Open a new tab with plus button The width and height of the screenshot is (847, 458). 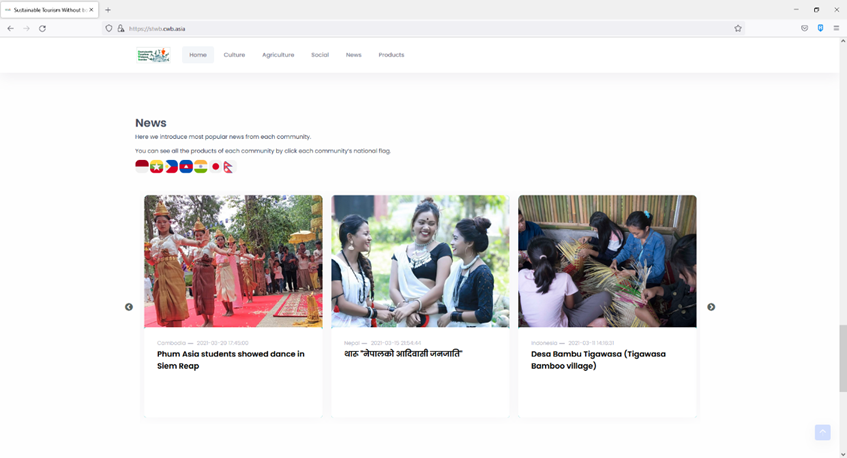tap(108, 10)
